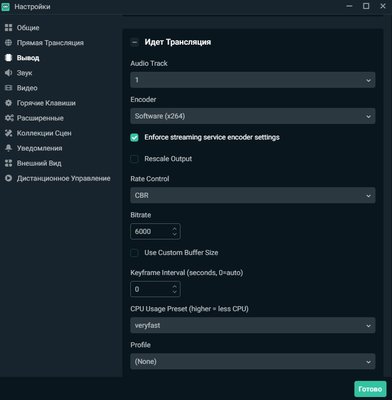The height and width of the screenshot is (400, 392).
Task: Click the bell icon next to Уведомления
Action: [8, 148]
